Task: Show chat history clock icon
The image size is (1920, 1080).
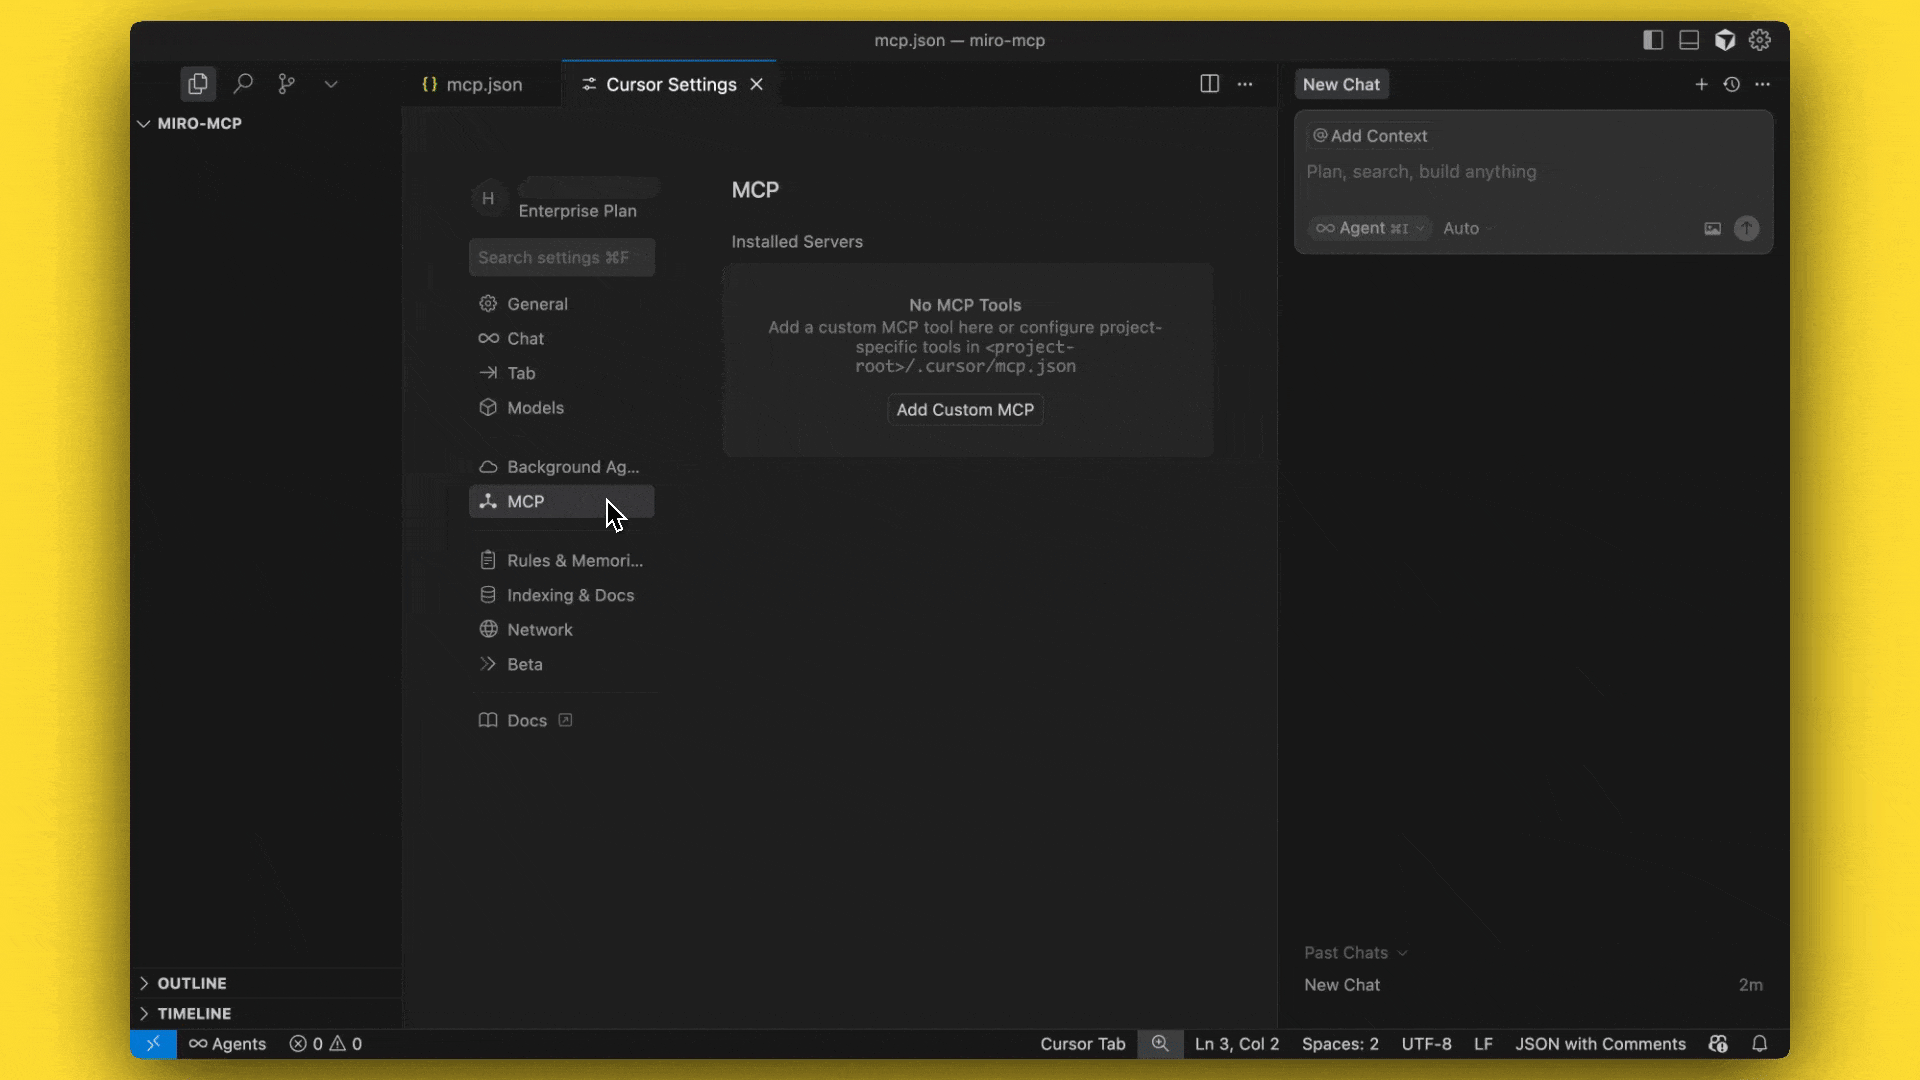Action: [1732, 84]
